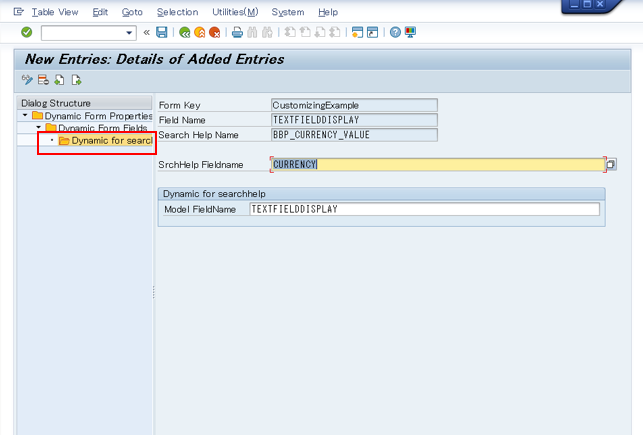Click the green Back icon
The height and width of the screenshot is (435, 643).
click(185, 32)
